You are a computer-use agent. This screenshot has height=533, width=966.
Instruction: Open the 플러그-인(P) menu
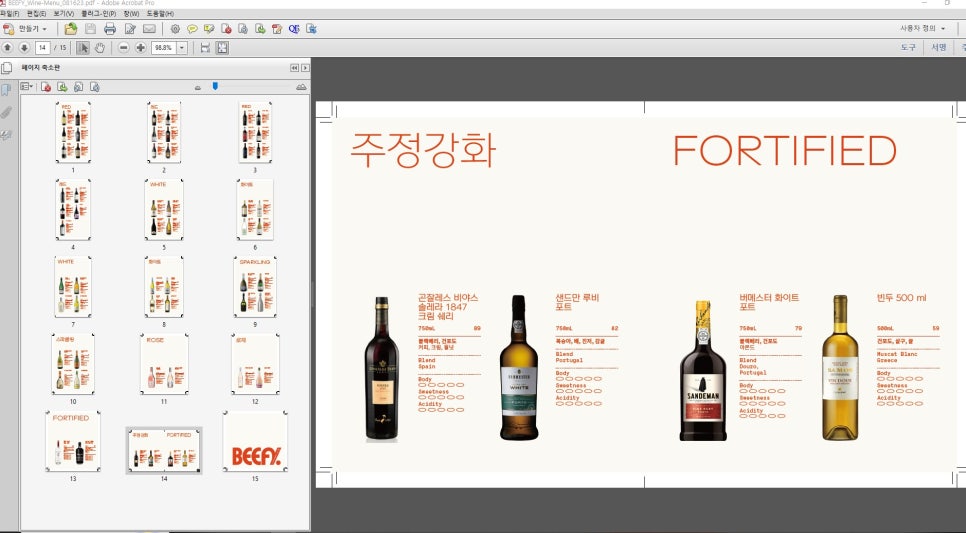tap(99, 14)
